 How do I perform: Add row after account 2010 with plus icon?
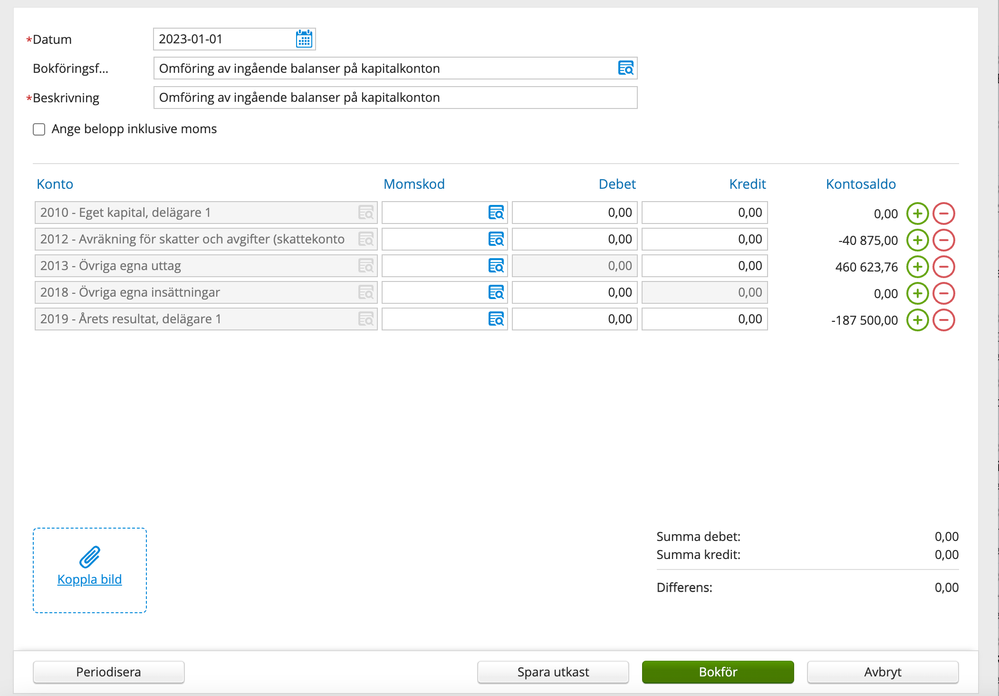click(917, 213)
